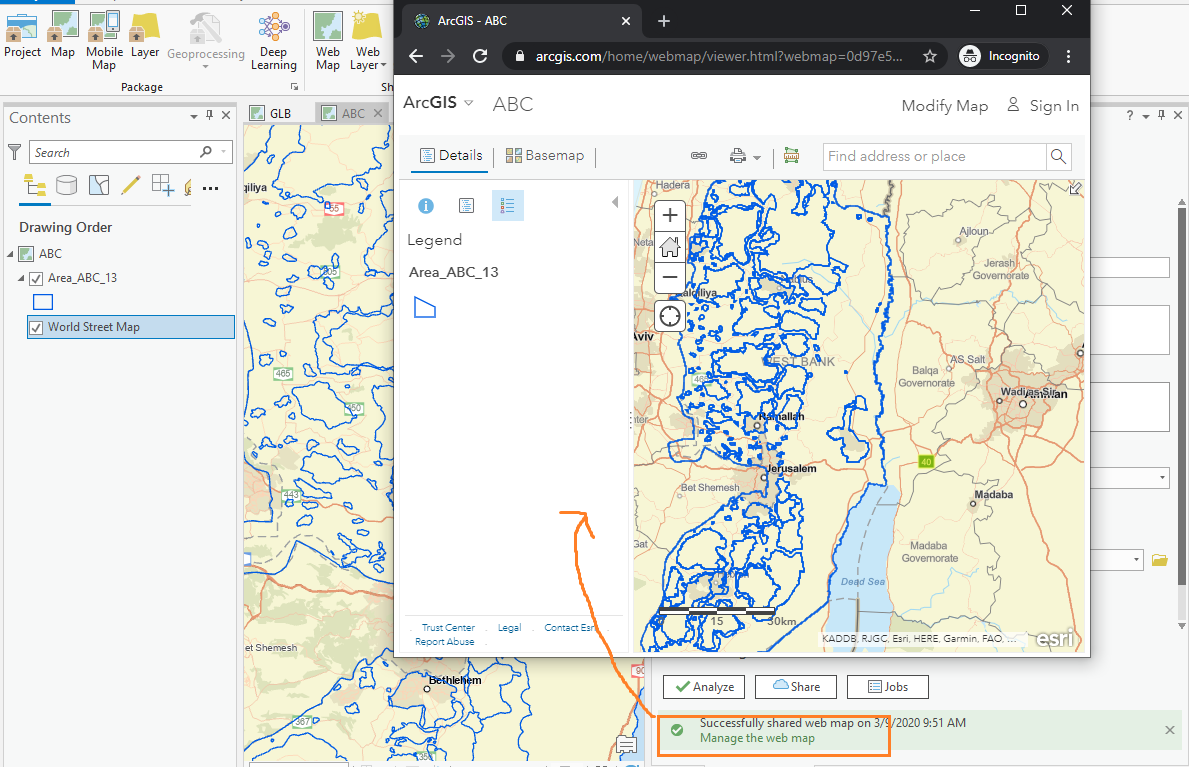Open the folder browse icon in share pane

click(x=1159, y=560)
